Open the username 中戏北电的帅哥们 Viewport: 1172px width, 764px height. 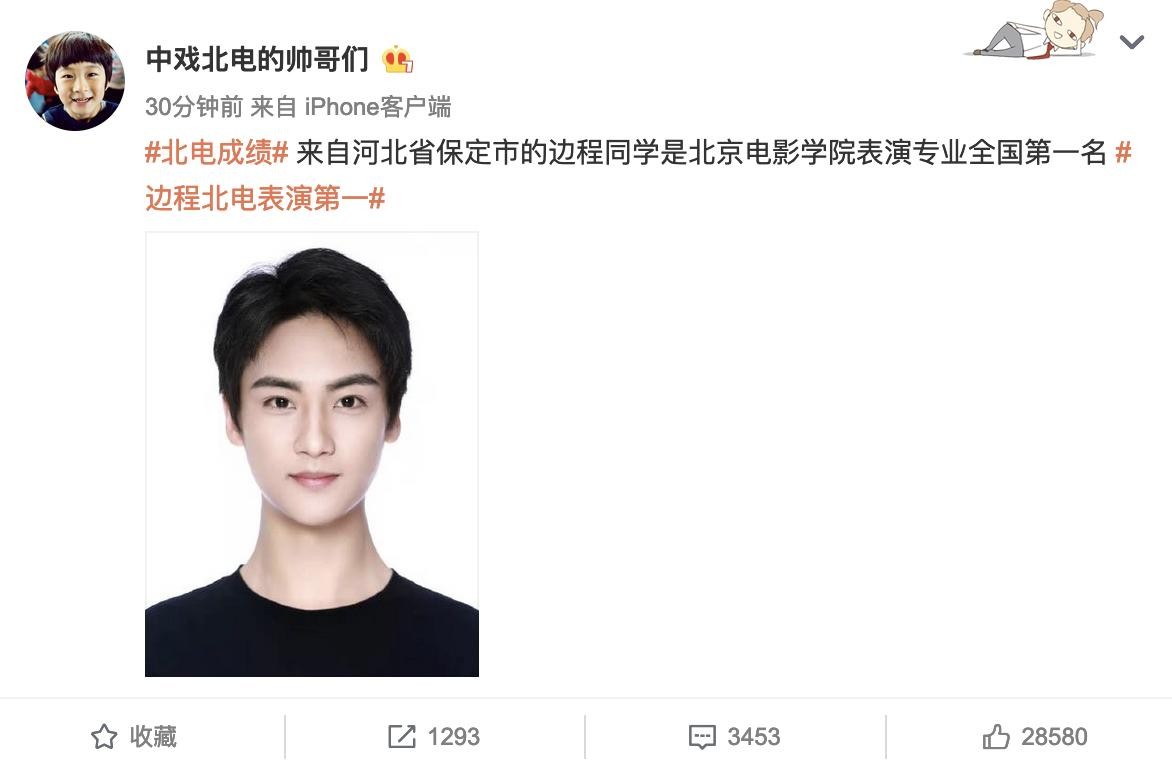point(257,59)
